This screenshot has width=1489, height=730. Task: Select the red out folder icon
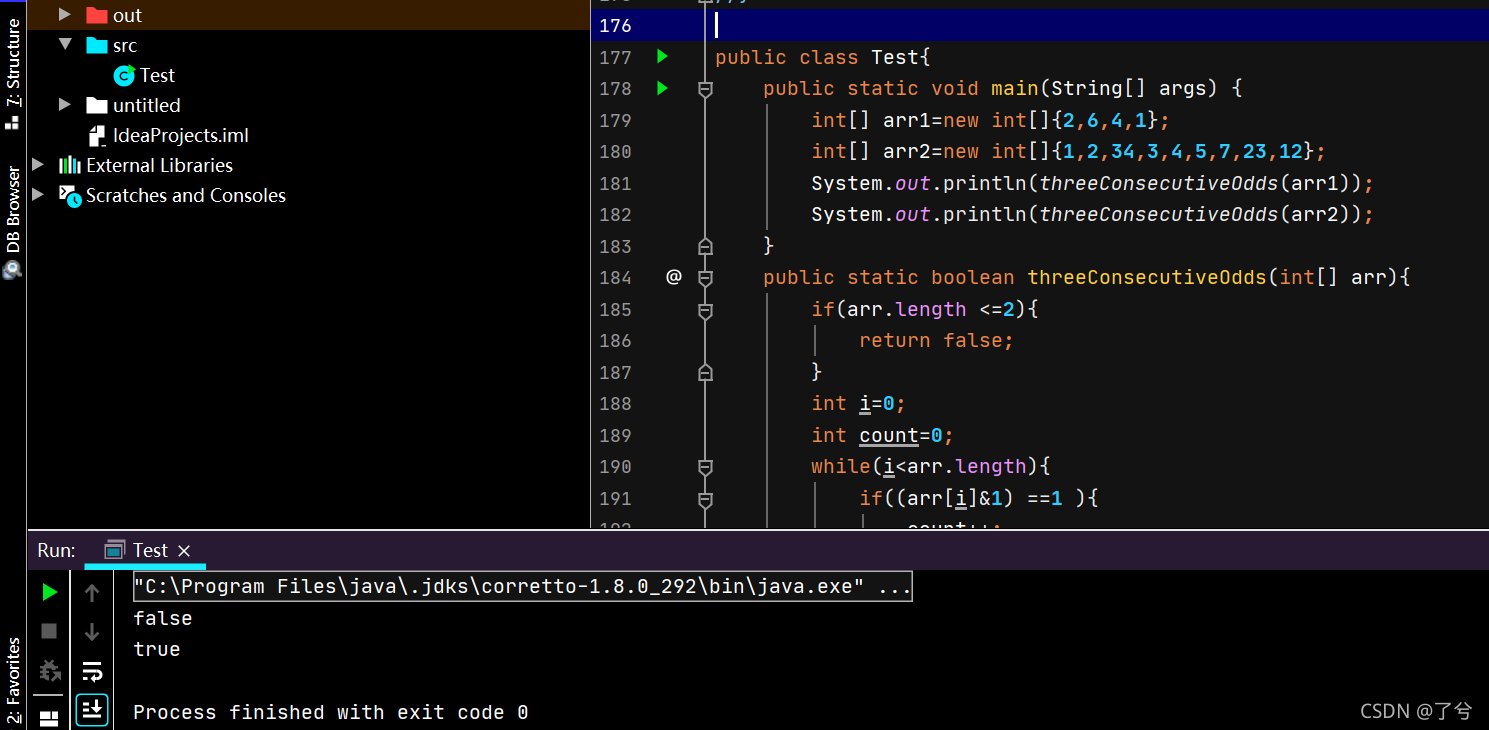[97, 15]
